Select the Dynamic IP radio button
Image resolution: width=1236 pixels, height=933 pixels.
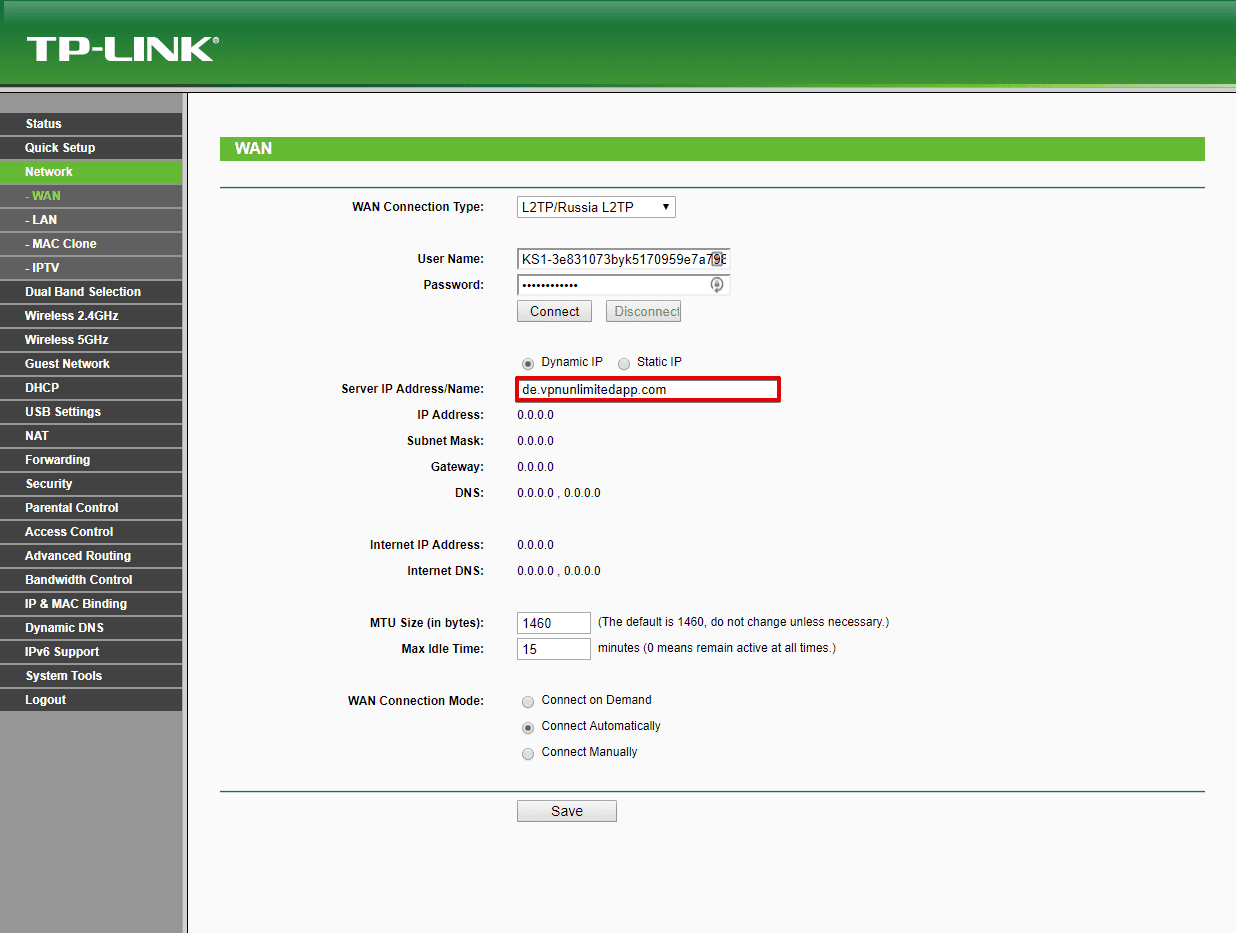click(528, 363)
